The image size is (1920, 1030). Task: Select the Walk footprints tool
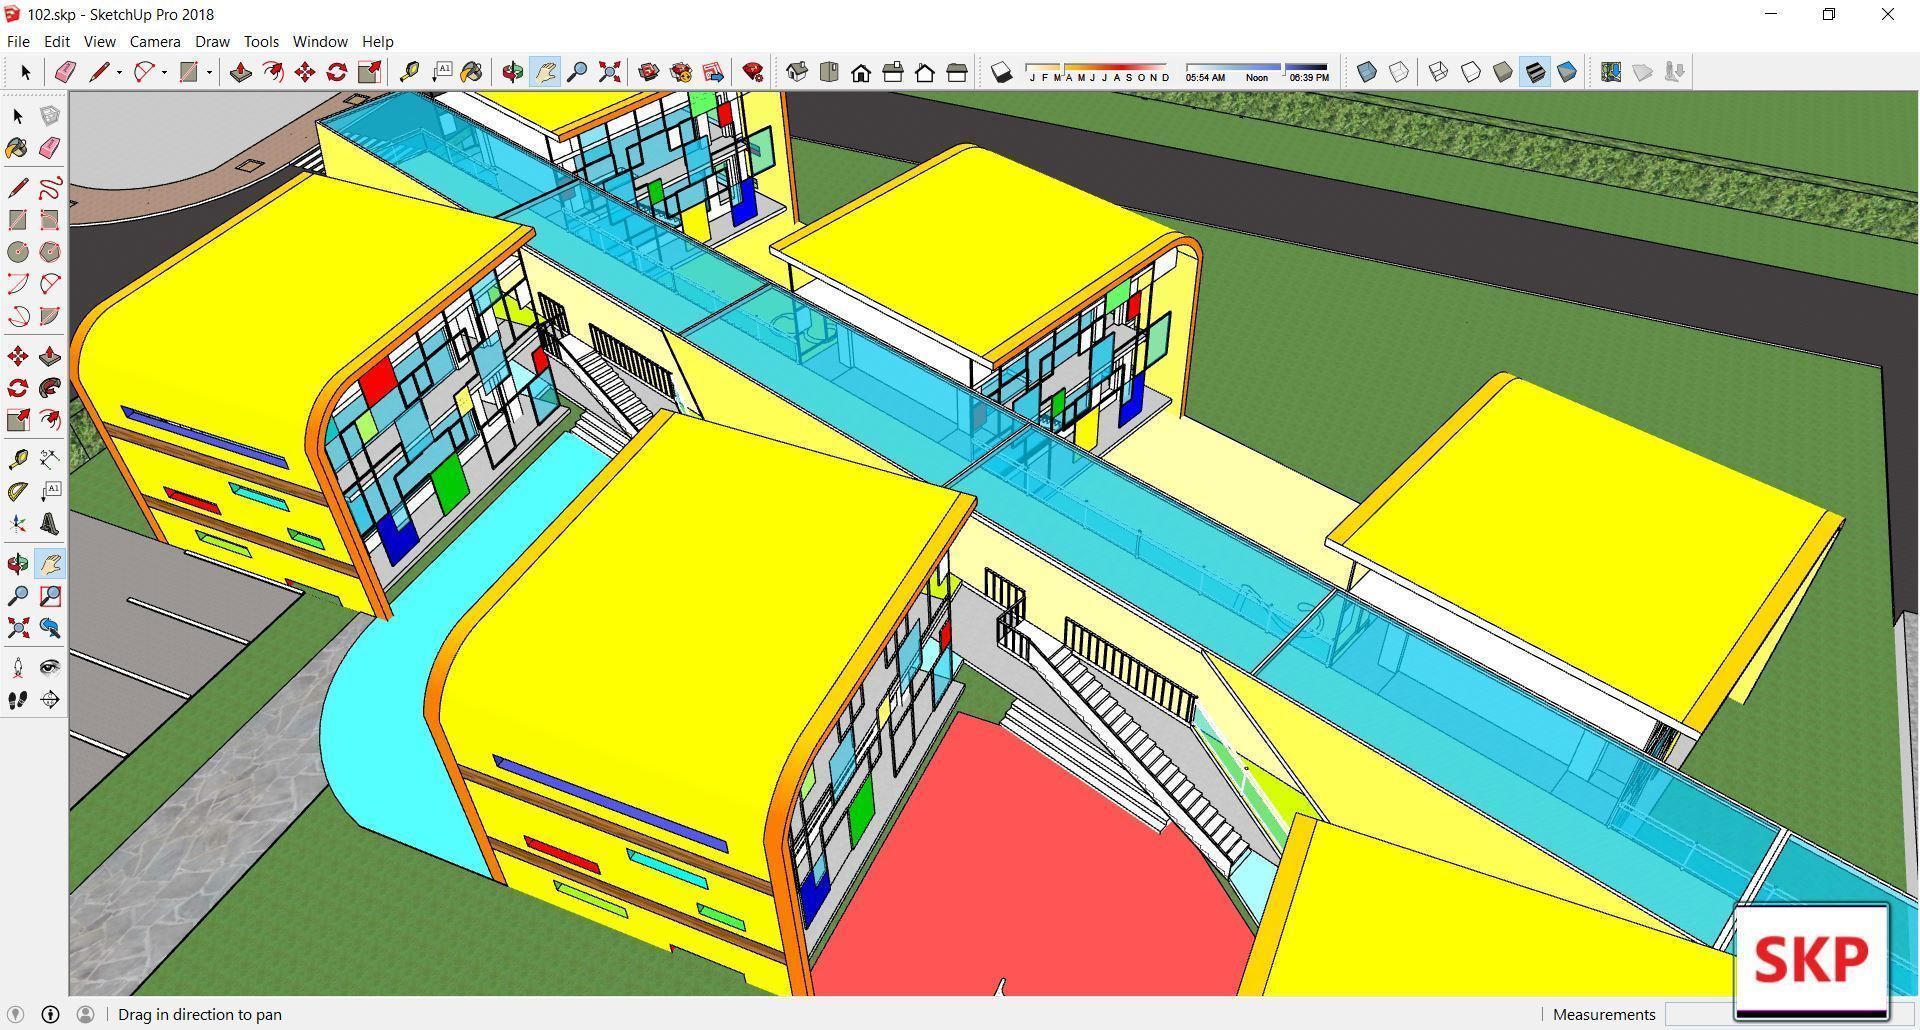(18, 700)
